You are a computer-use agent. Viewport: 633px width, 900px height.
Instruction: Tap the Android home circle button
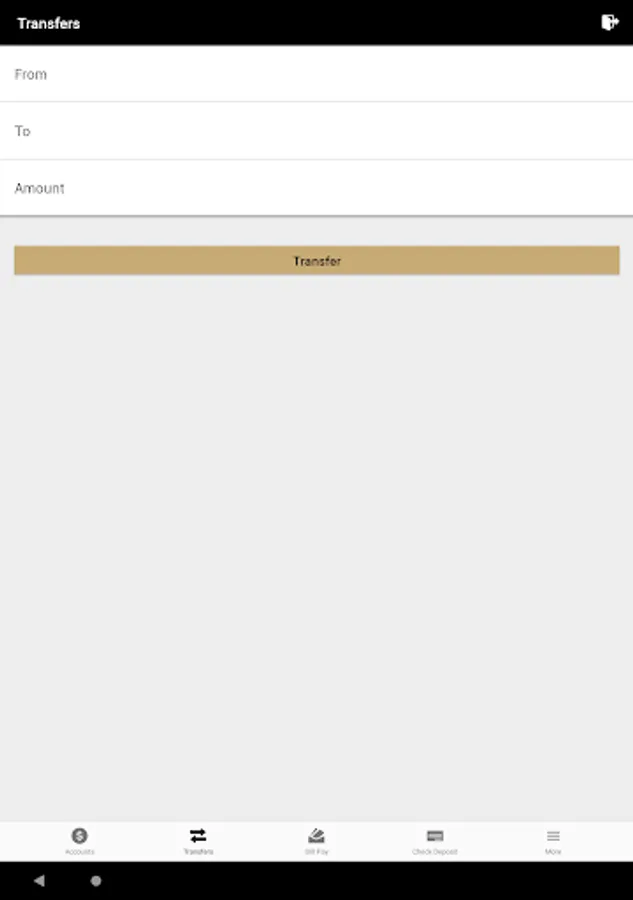click(96, 880)
